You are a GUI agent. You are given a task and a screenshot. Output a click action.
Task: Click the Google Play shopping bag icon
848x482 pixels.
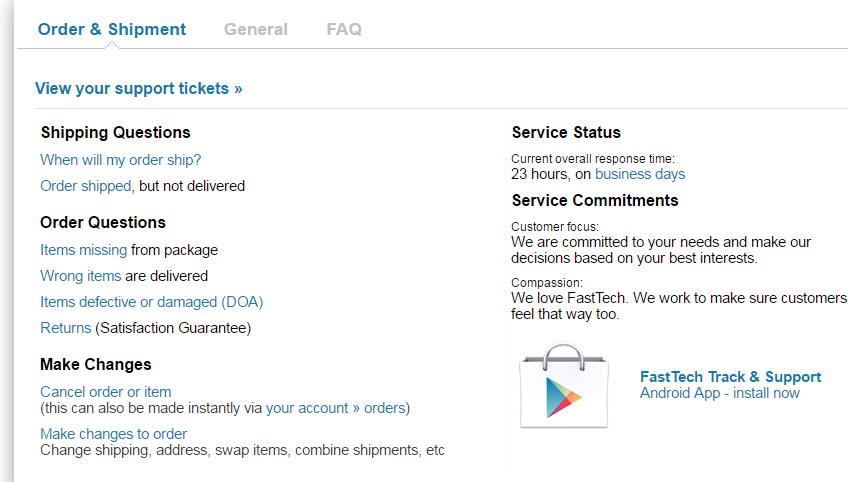pos(564,385)
